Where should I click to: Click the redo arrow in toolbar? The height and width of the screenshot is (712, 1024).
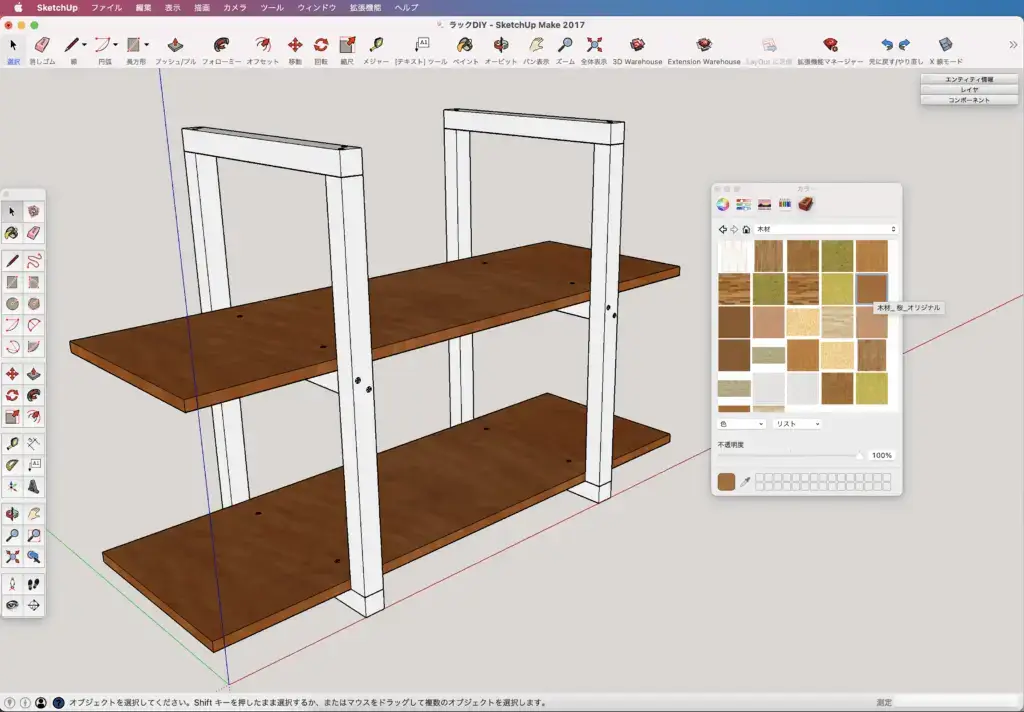(x=904, y=44)
